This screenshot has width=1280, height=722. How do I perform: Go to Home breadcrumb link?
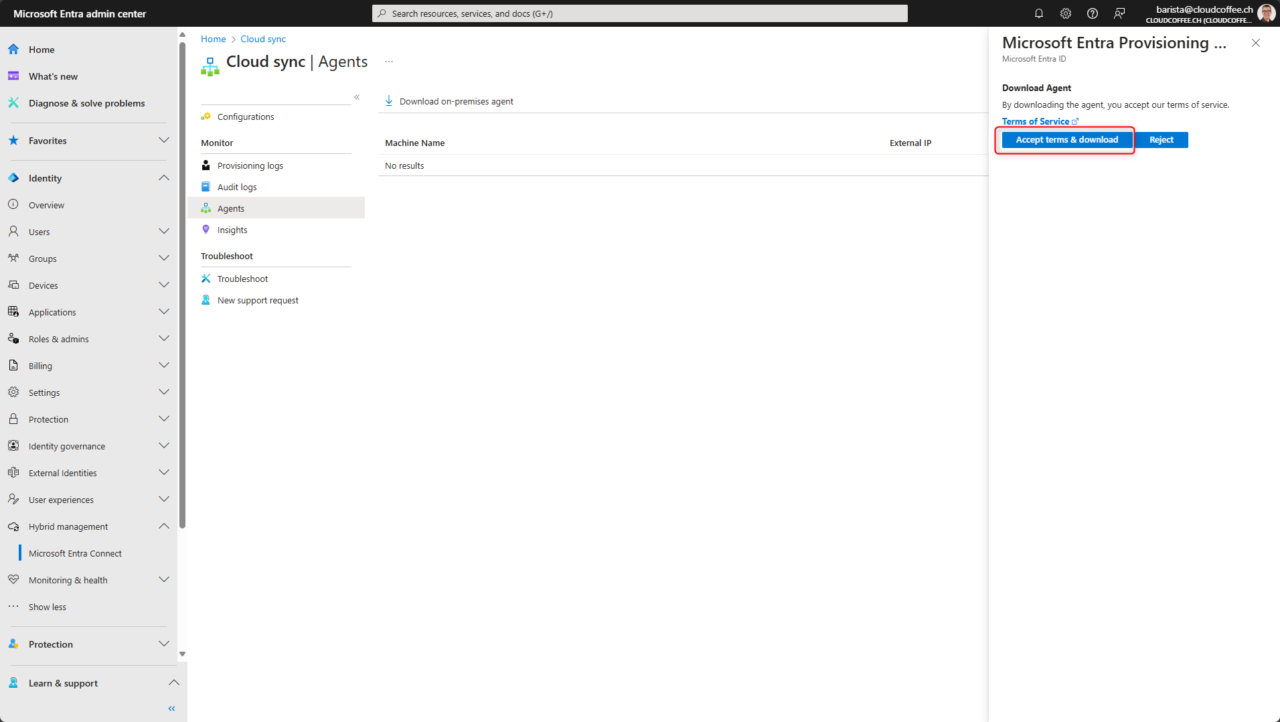[213, 39]
